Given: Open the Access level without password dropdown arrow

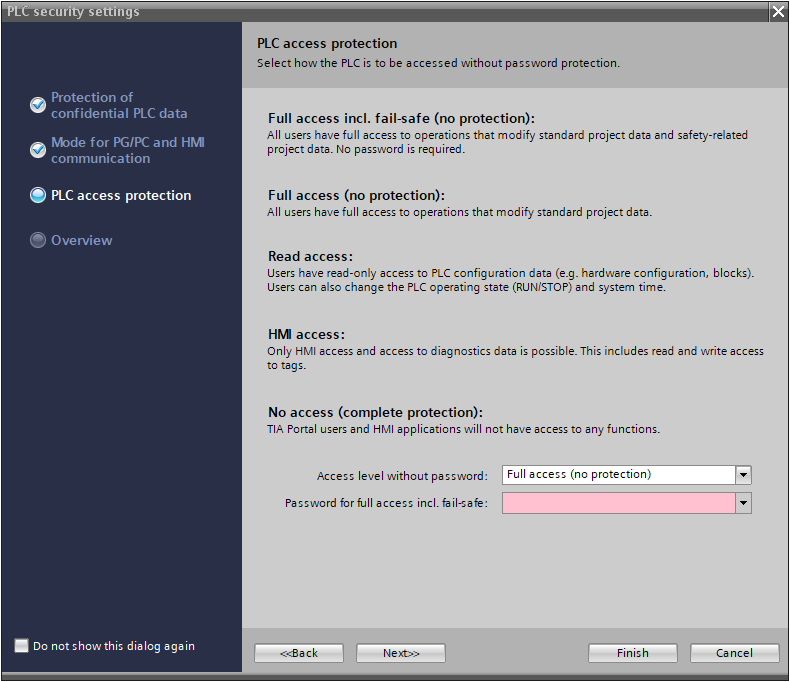Looking at the screenshot, I should (743, 474).
